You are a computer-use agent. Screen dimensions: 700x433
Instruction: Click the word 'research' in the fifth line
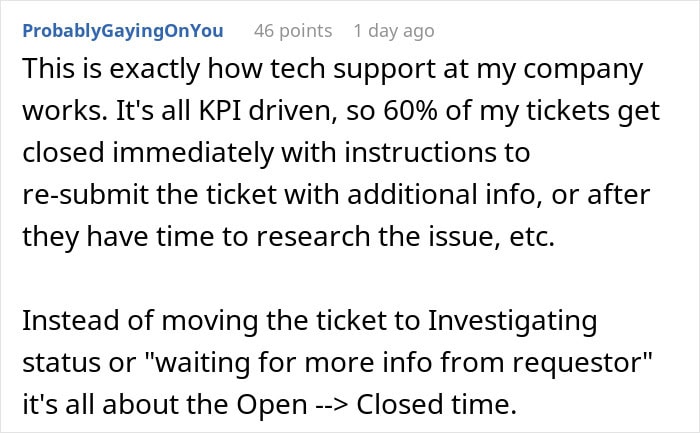[313, 237]
